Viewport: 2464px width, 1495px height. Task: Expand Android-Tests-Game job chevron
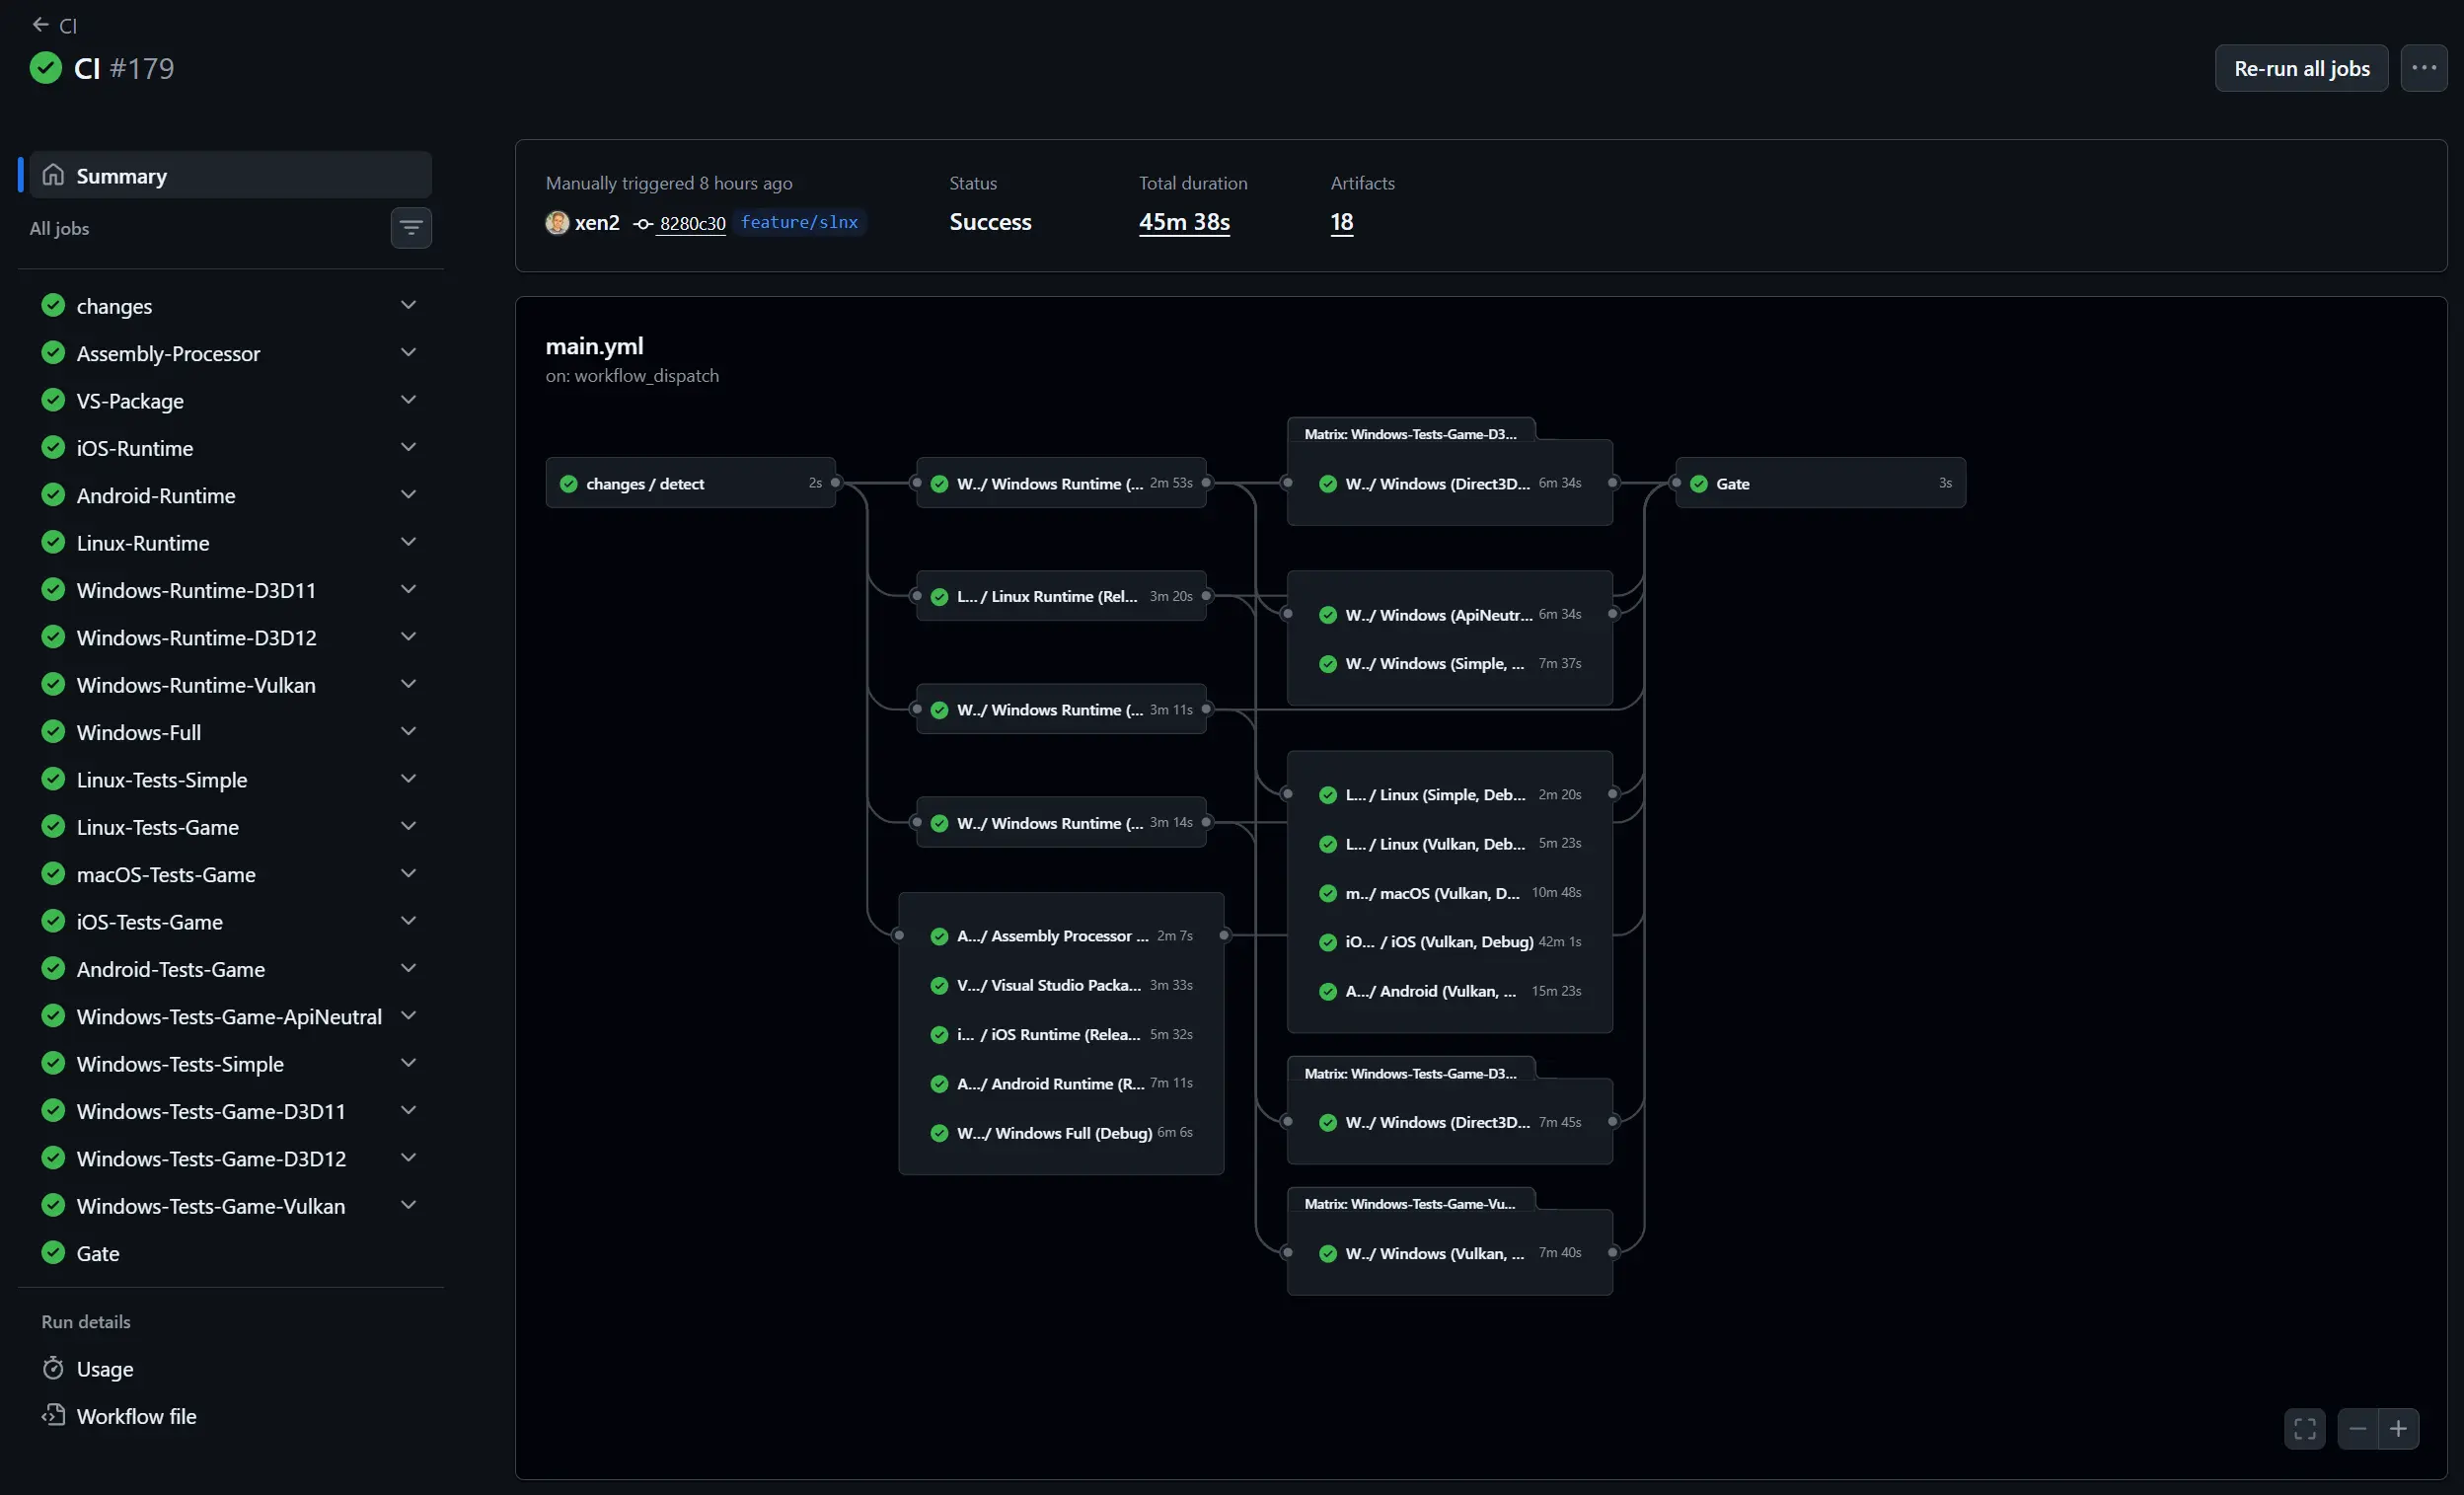tap(408, 968)
